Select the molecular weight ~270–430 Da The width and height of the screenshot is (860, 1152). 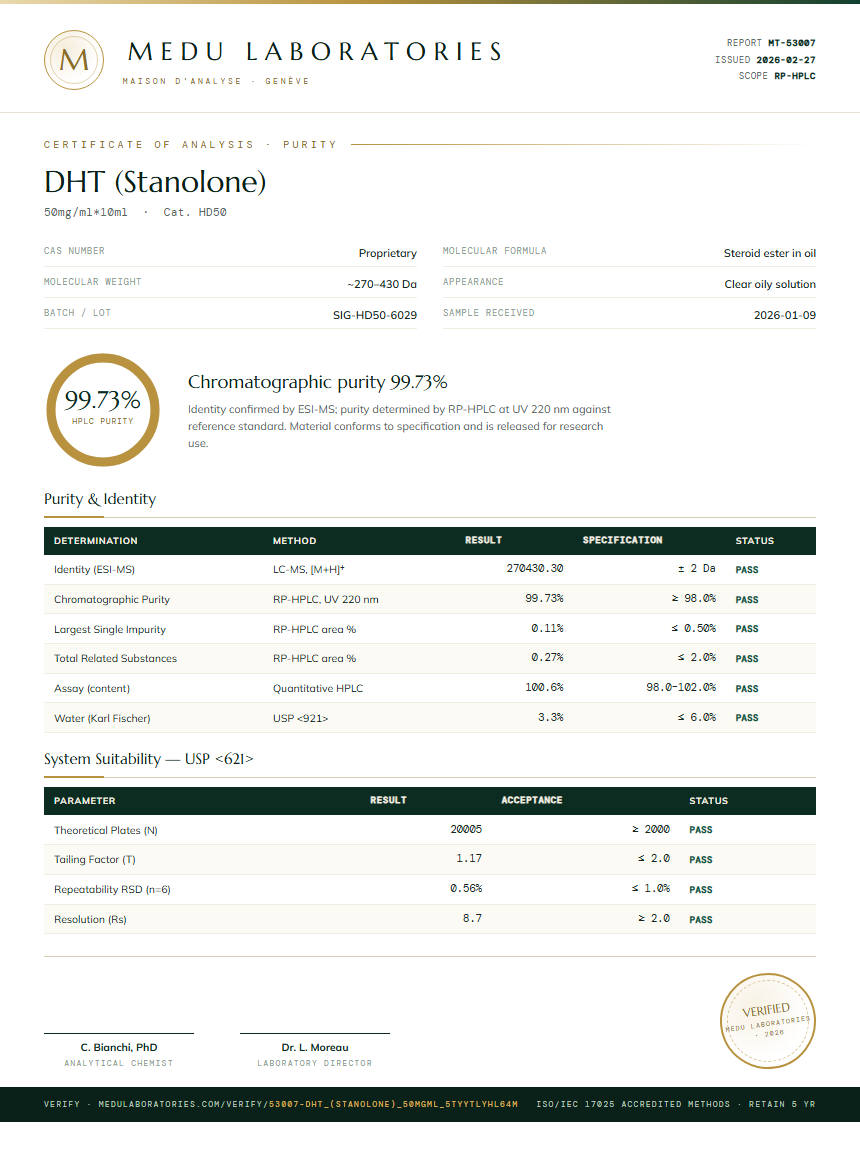(382, 284)
